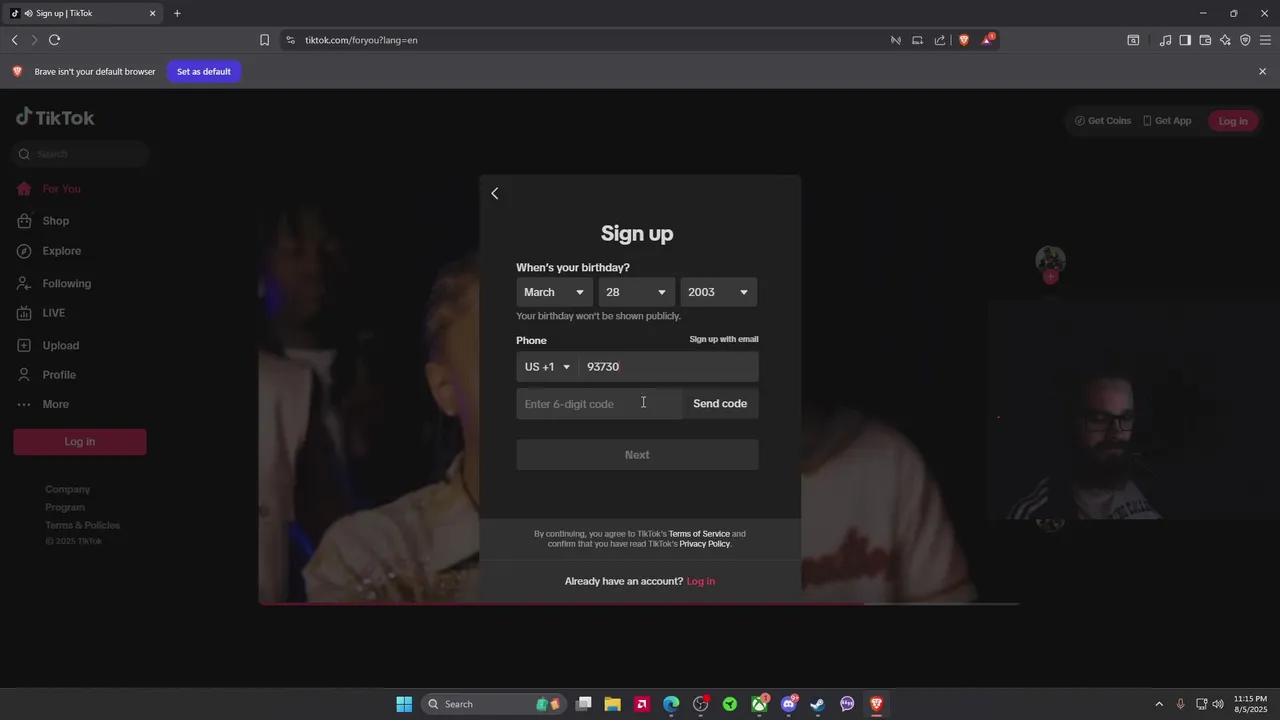
Task: Click the Next button in signup dialog
Action: pos(637,455)
